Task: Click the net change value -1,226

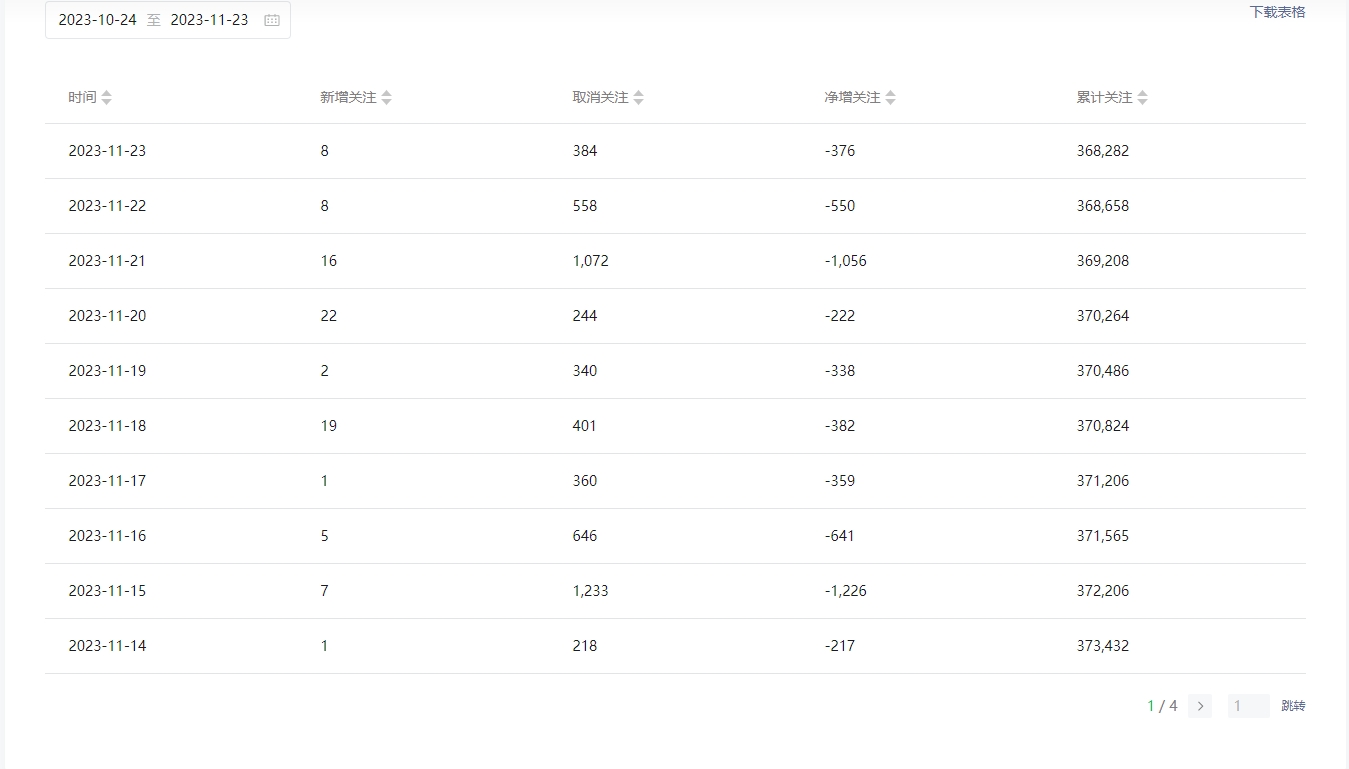Action: [x=846, y=591]
